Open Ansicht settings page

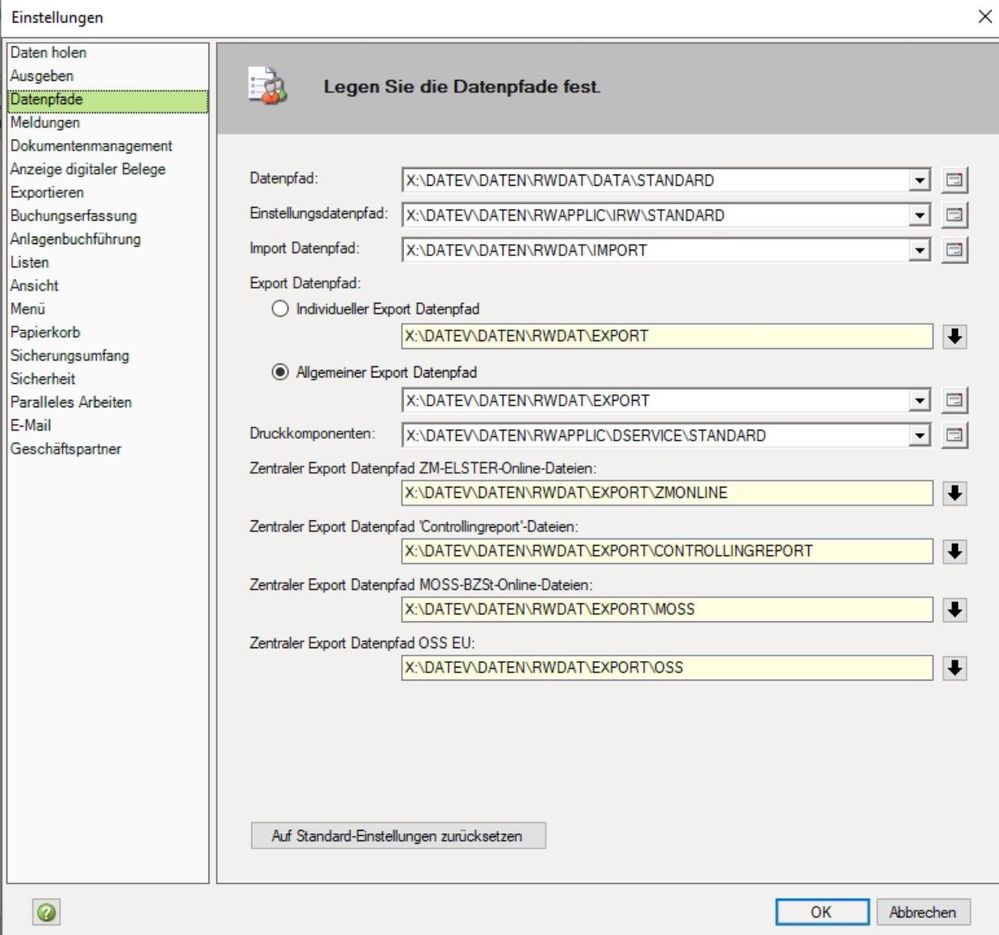108,286
